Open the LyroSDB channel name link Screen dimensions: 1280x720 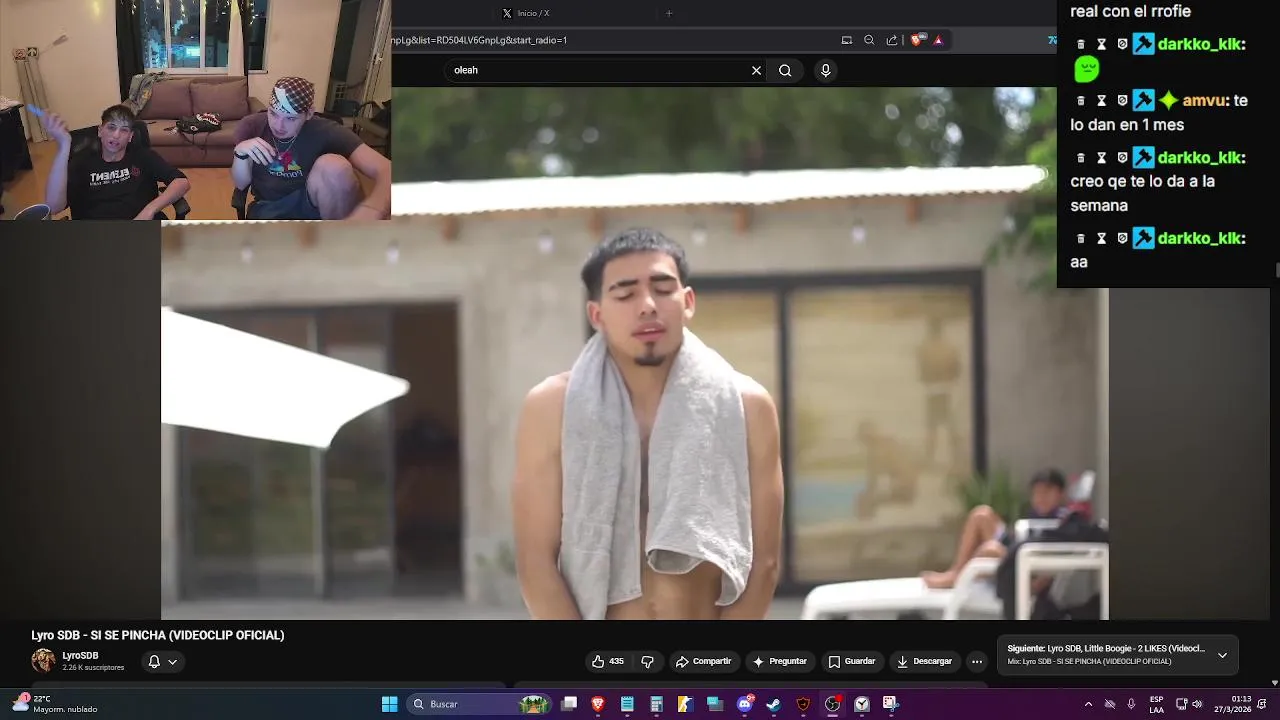(80, 656)
